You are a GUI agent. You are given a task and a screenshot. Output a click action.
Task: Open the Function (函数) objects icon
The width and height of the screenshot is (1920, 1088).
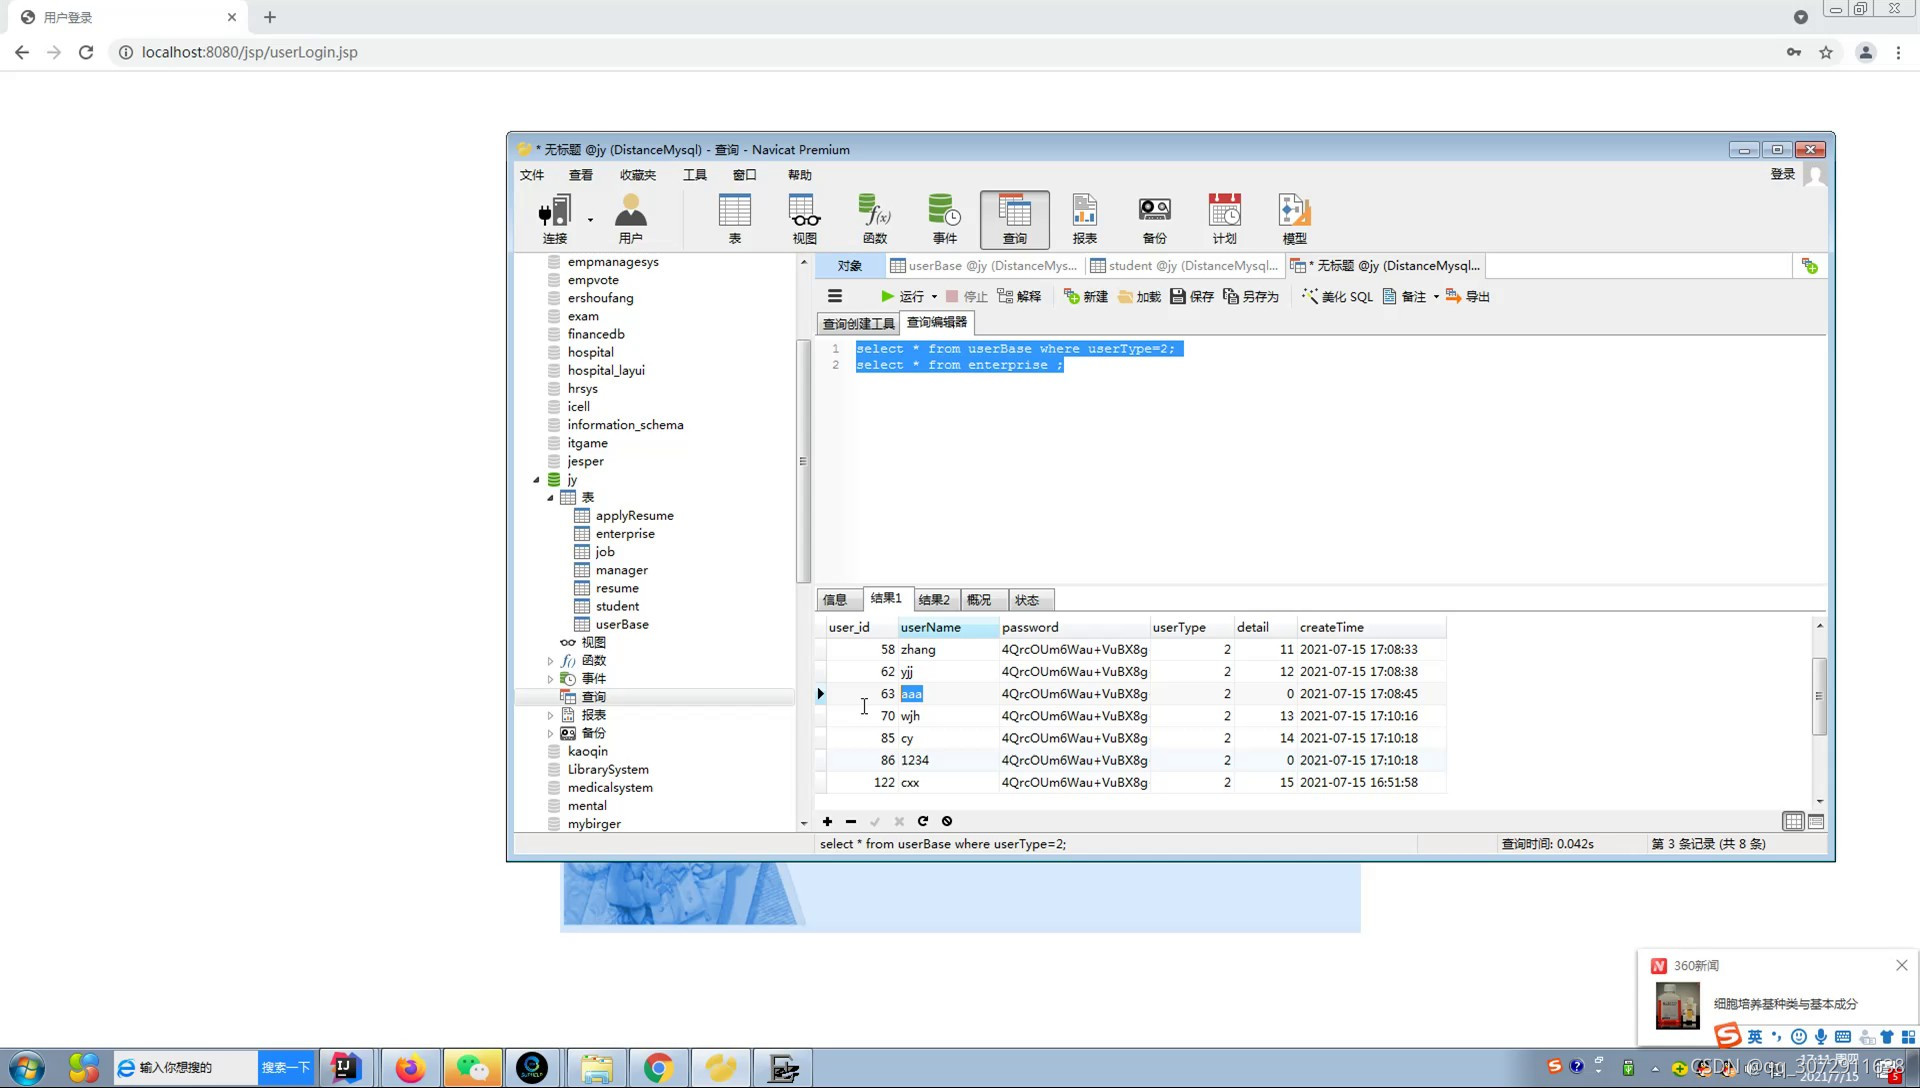pos(874,219)
